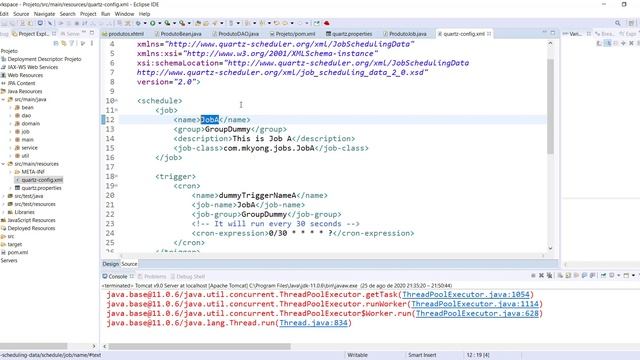The image size is (640, 360).
Task: Open the Search menu
Action: pos(68,13)
